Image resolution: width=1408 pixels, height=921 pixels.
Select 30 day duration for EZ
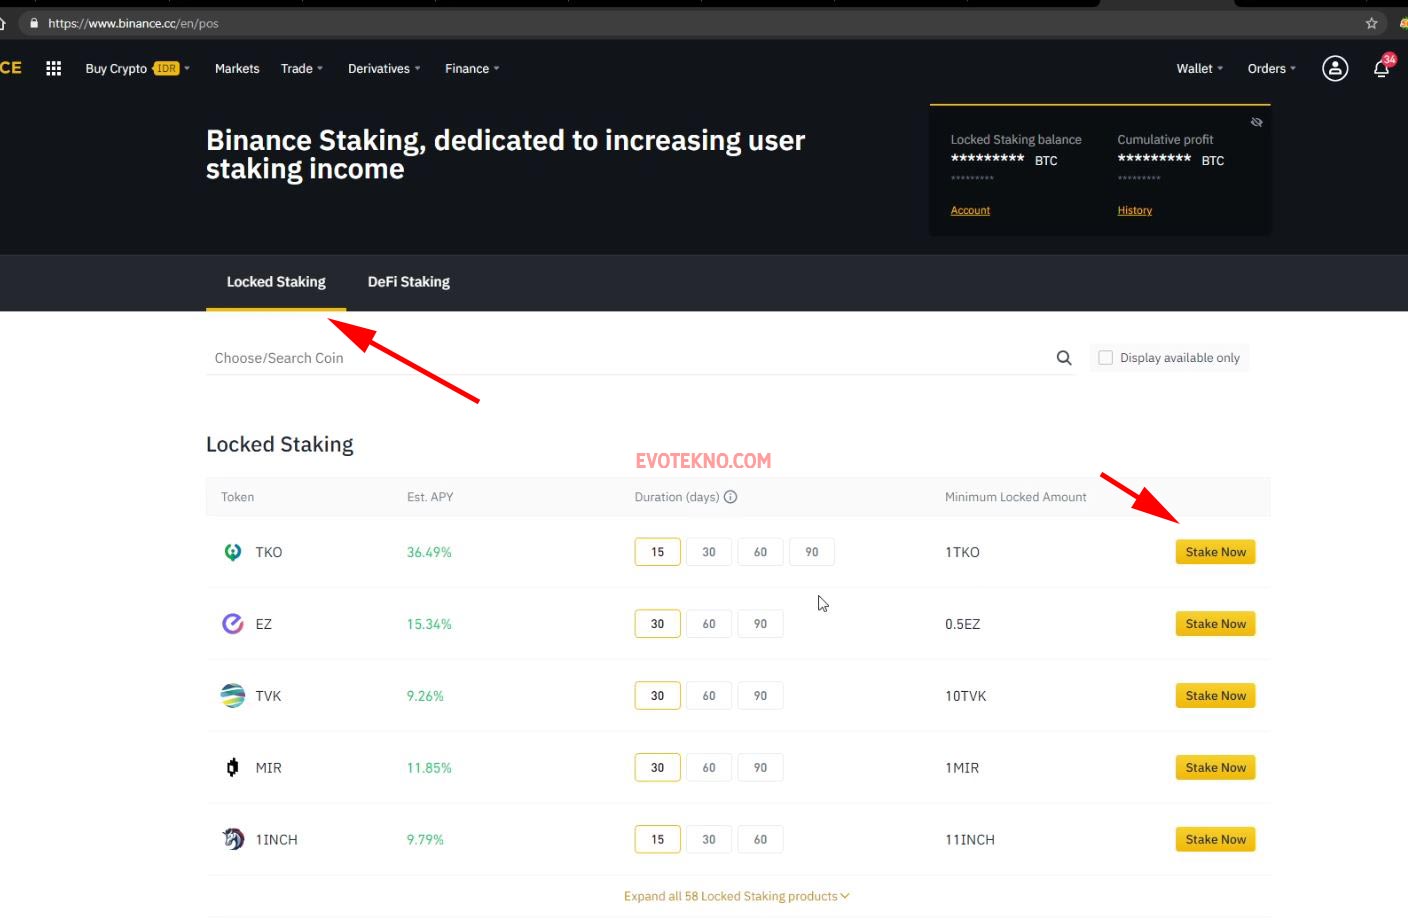pyautogui.click(x=658, y=624)
